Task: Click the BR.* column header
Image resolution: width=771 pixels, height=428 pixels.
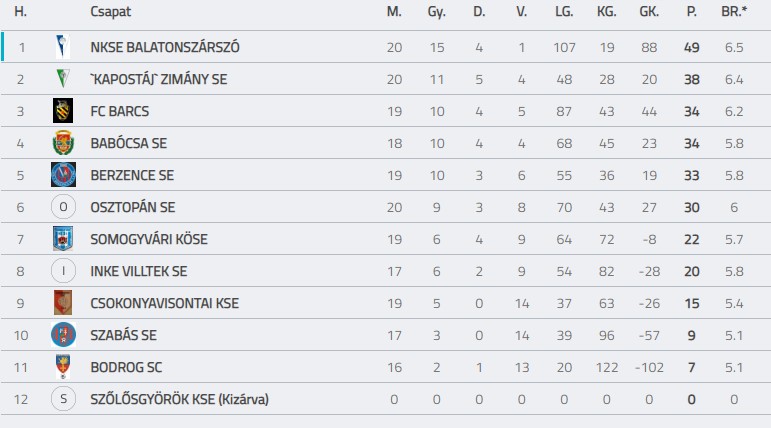Action: (733, 12)
